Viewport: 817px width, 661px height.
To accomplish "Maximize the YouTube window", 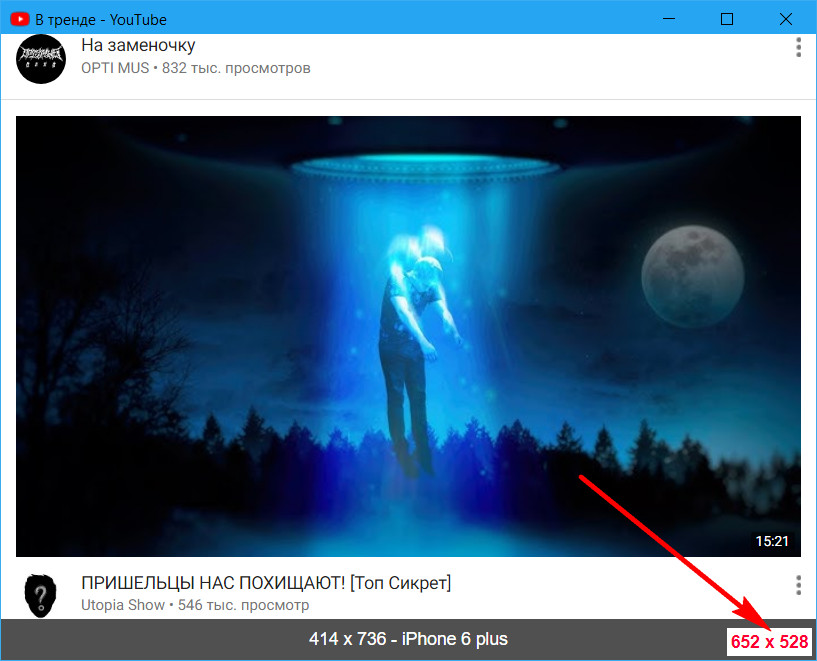I will pyautogui.click(x=727, y=19).
